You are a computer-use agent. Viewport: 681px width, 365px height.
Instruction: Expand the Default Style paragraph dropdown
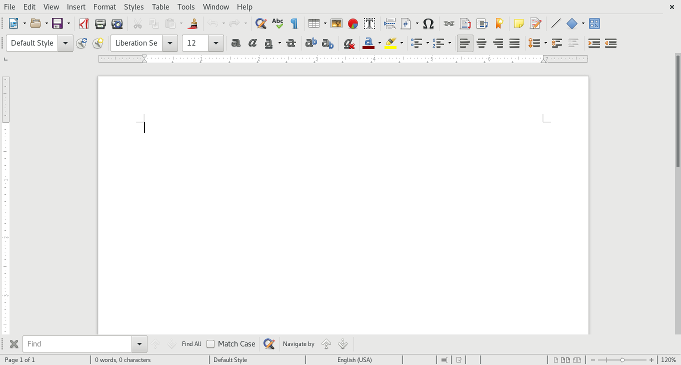coord(66,43)
